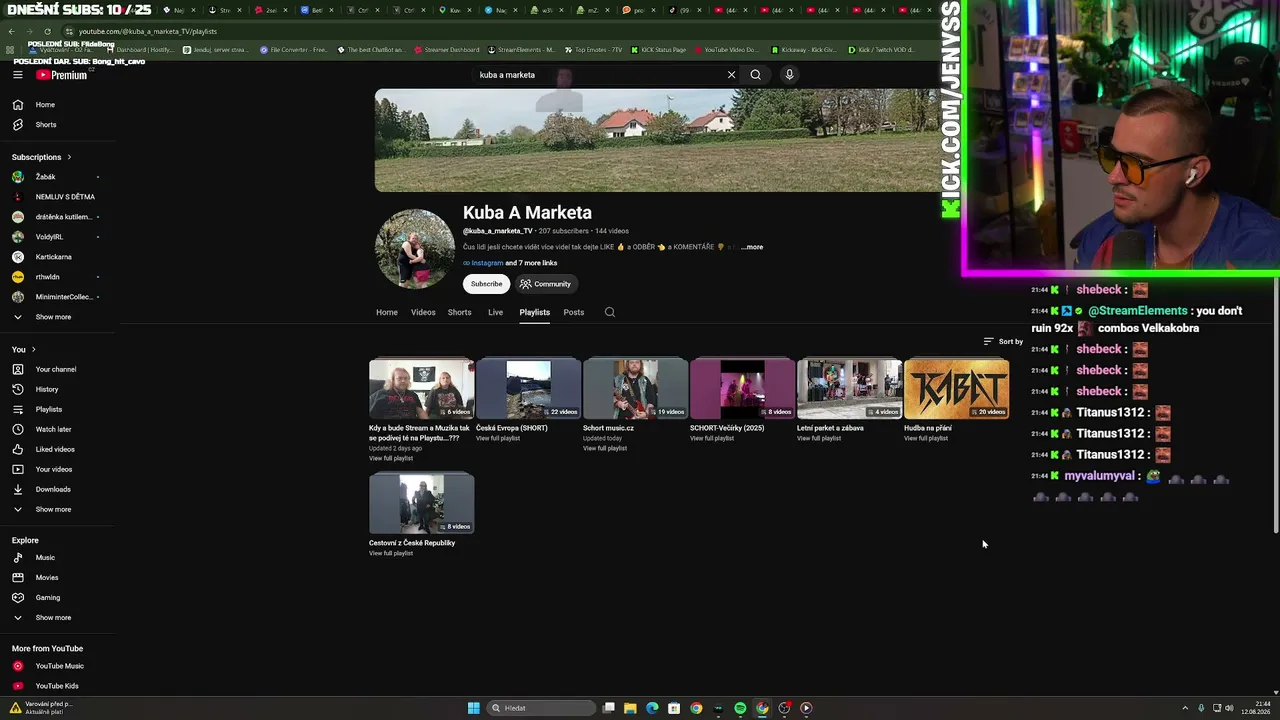View full playlist for Schort music.cz
1280x720 pixels.
(605, 448)
